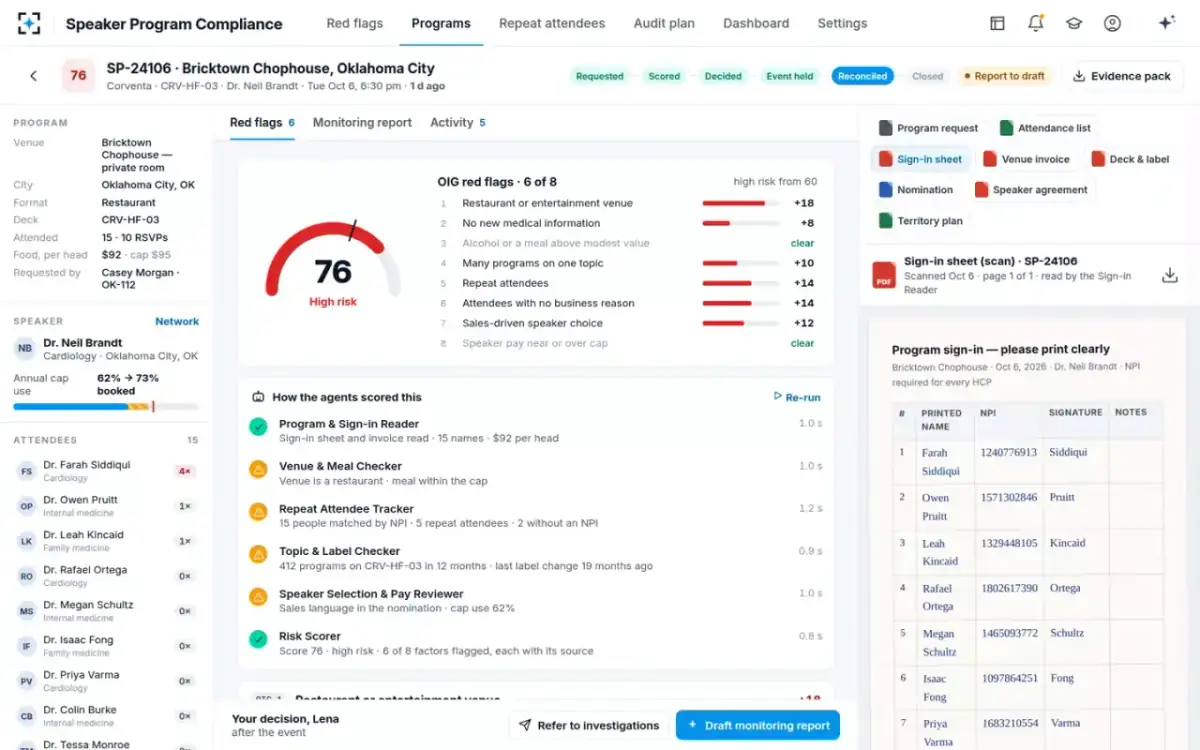Click the app logo icon
The height and width of the screenshot is (750, 1200).
point(30,23)
